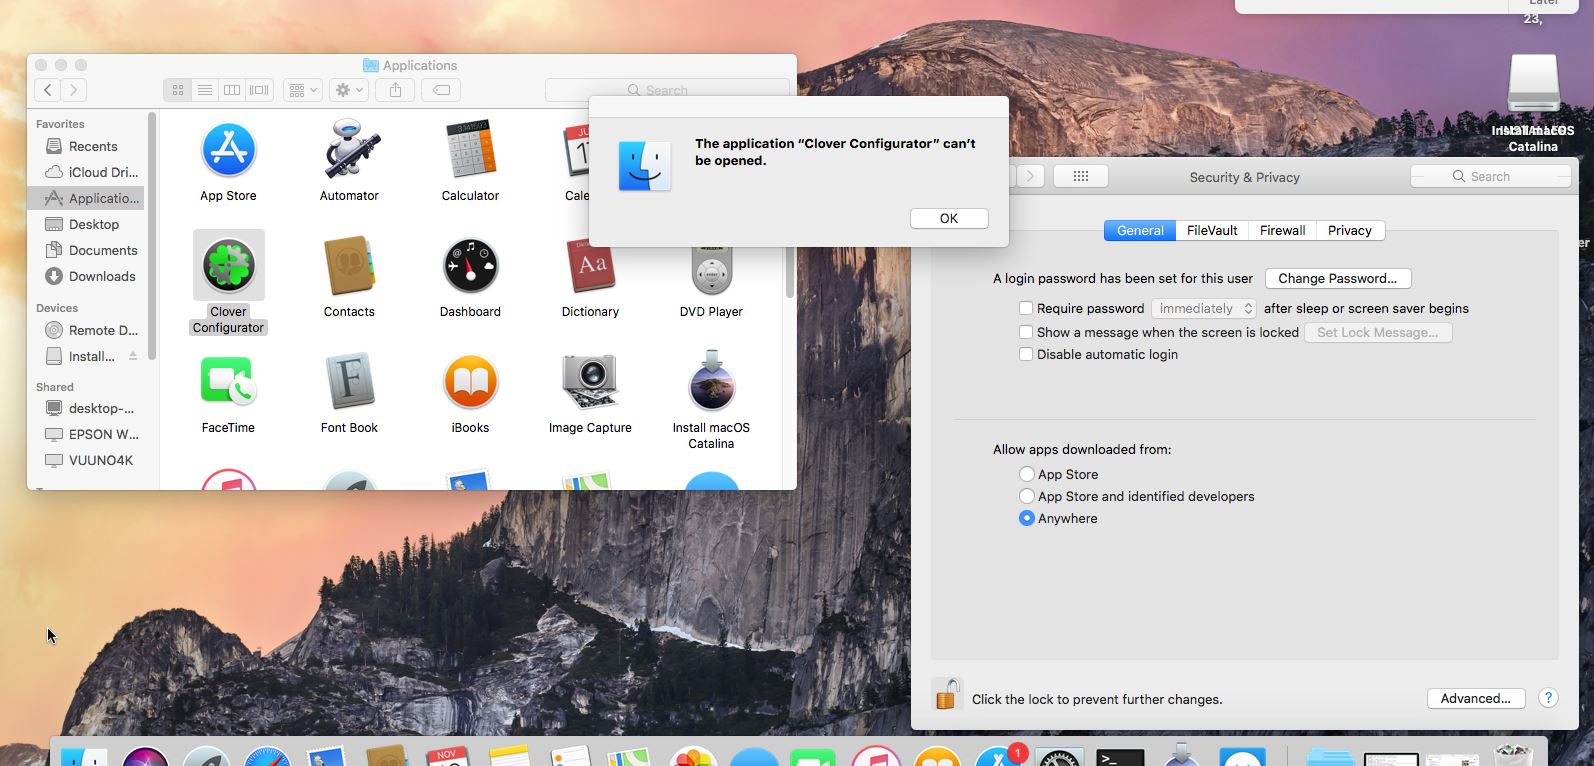The image size is (1594, 766).
Task: Open iCloud Drive in the Finder sidebar
Action: [x=92, y=172]
